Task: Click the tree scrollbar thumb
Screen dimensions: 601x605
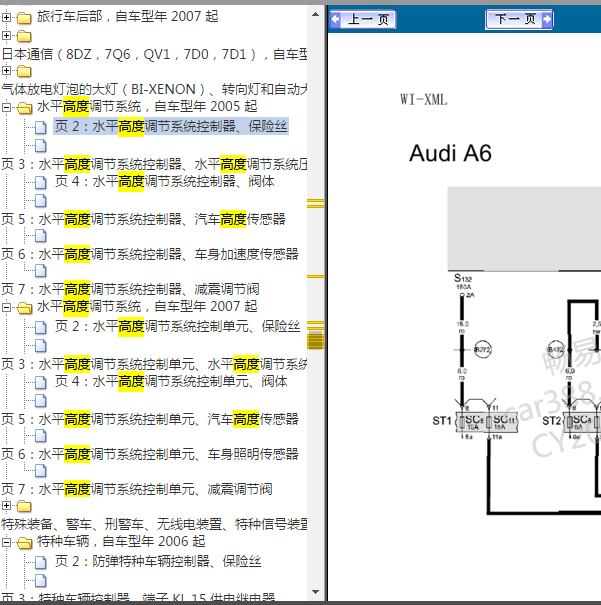Action: (x=316, y=340)
